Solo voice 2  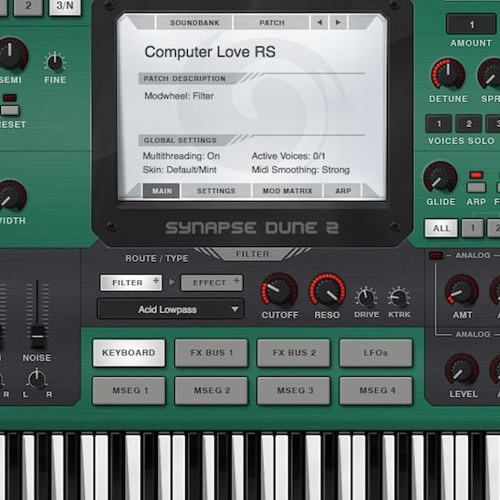pyautogui.click(x=469, y=124)
